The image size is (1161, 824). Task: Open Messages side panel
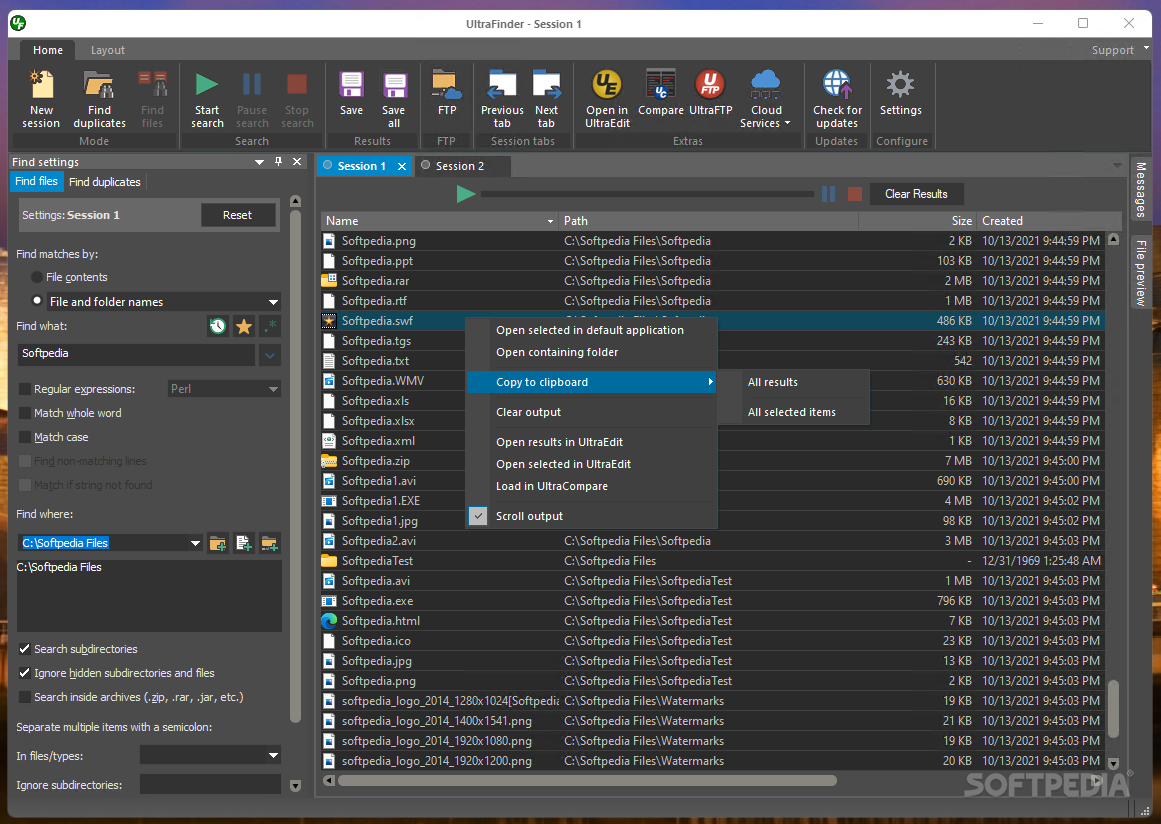click(1141, 190)
